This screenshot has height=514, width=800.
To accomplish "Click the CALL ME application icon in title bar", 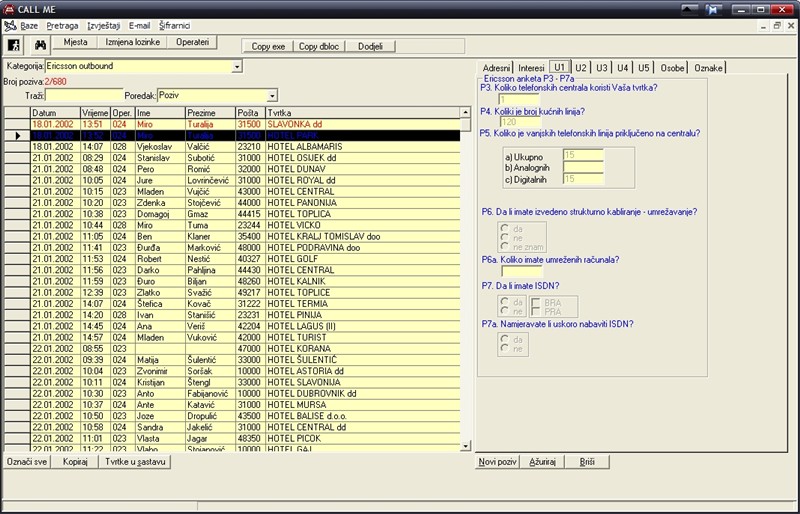I will pyautogui.click(x=8, y=9).
